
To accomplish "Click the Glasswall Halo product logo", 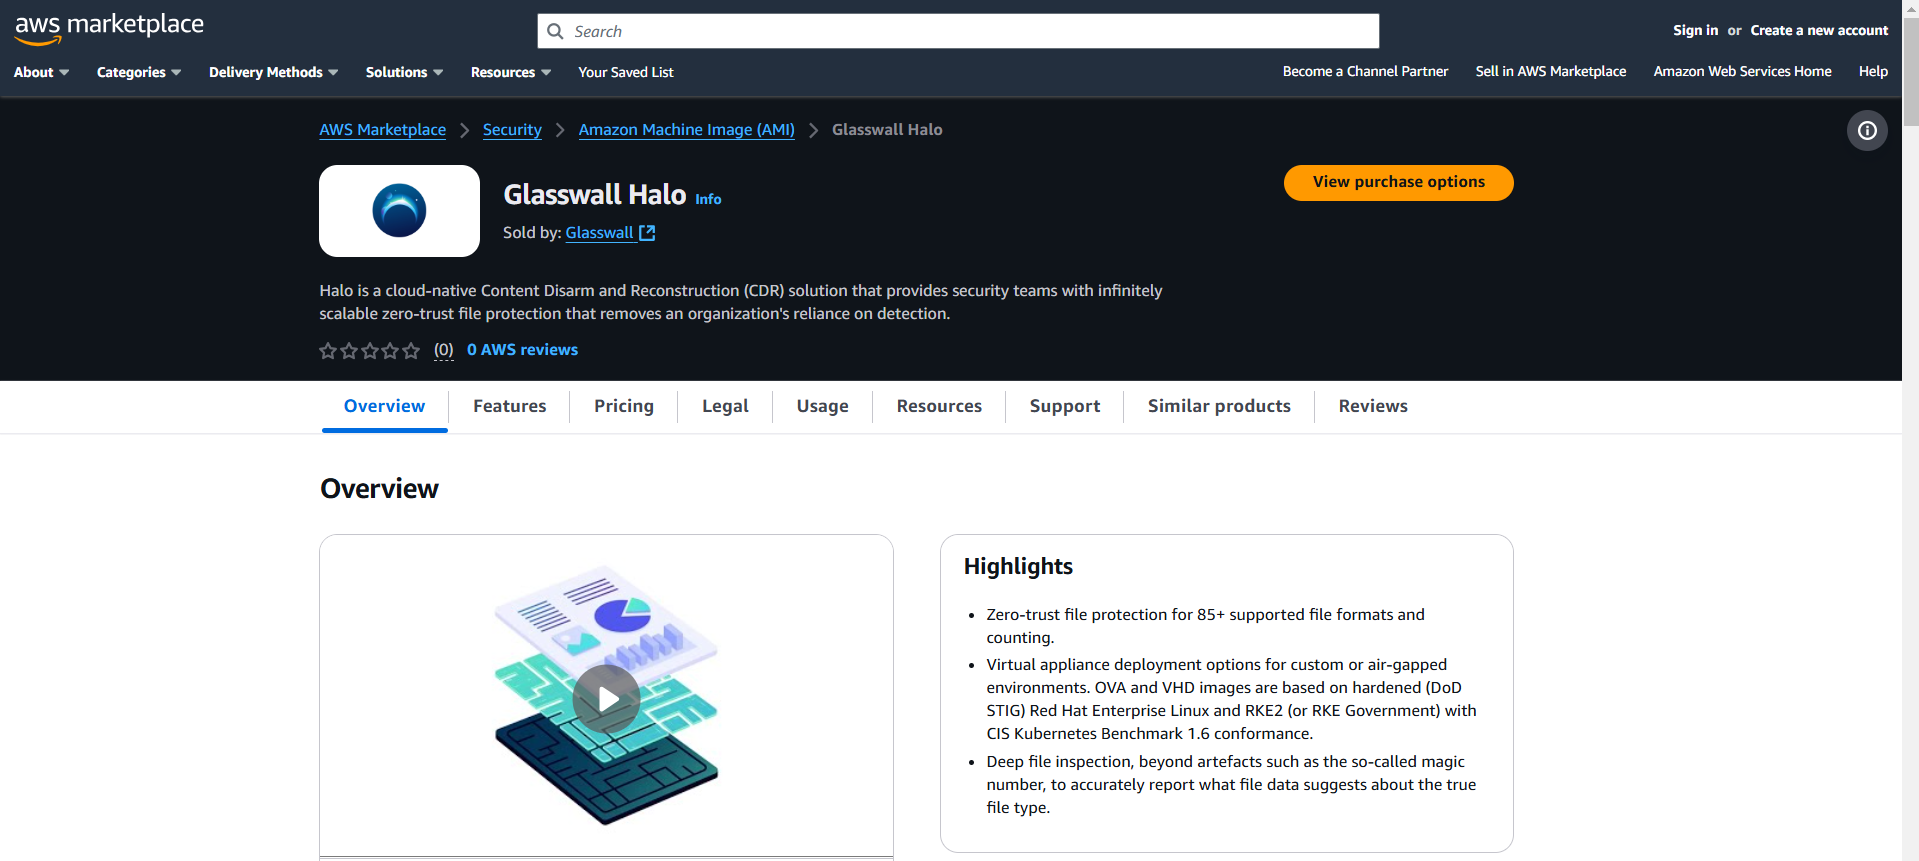I will (x=399, y=211).
